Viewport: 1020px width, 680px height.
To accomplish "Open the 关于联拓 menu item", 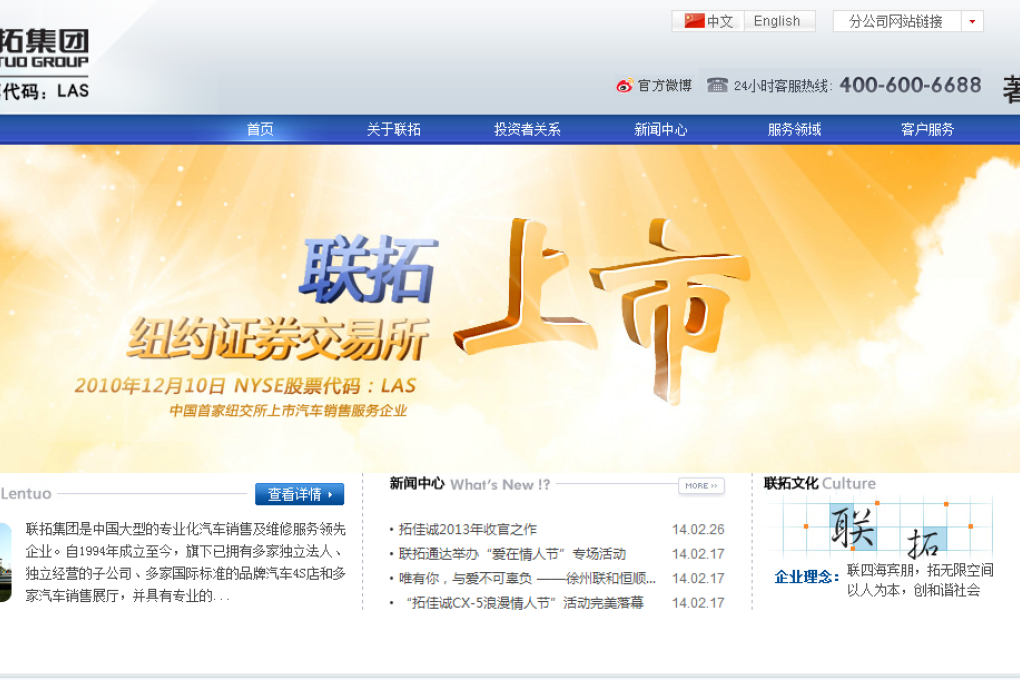I will pos(393,129).
